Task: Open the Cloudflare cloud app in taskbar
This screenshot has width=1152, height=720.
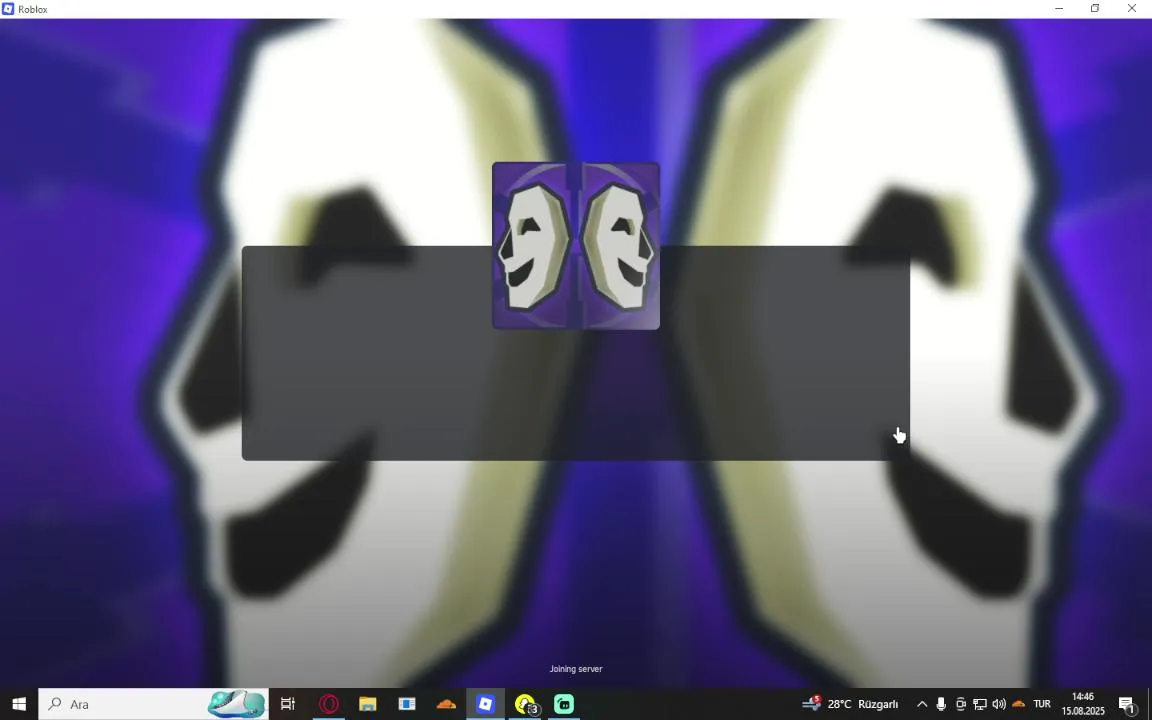Action: [x=446, y=704]
